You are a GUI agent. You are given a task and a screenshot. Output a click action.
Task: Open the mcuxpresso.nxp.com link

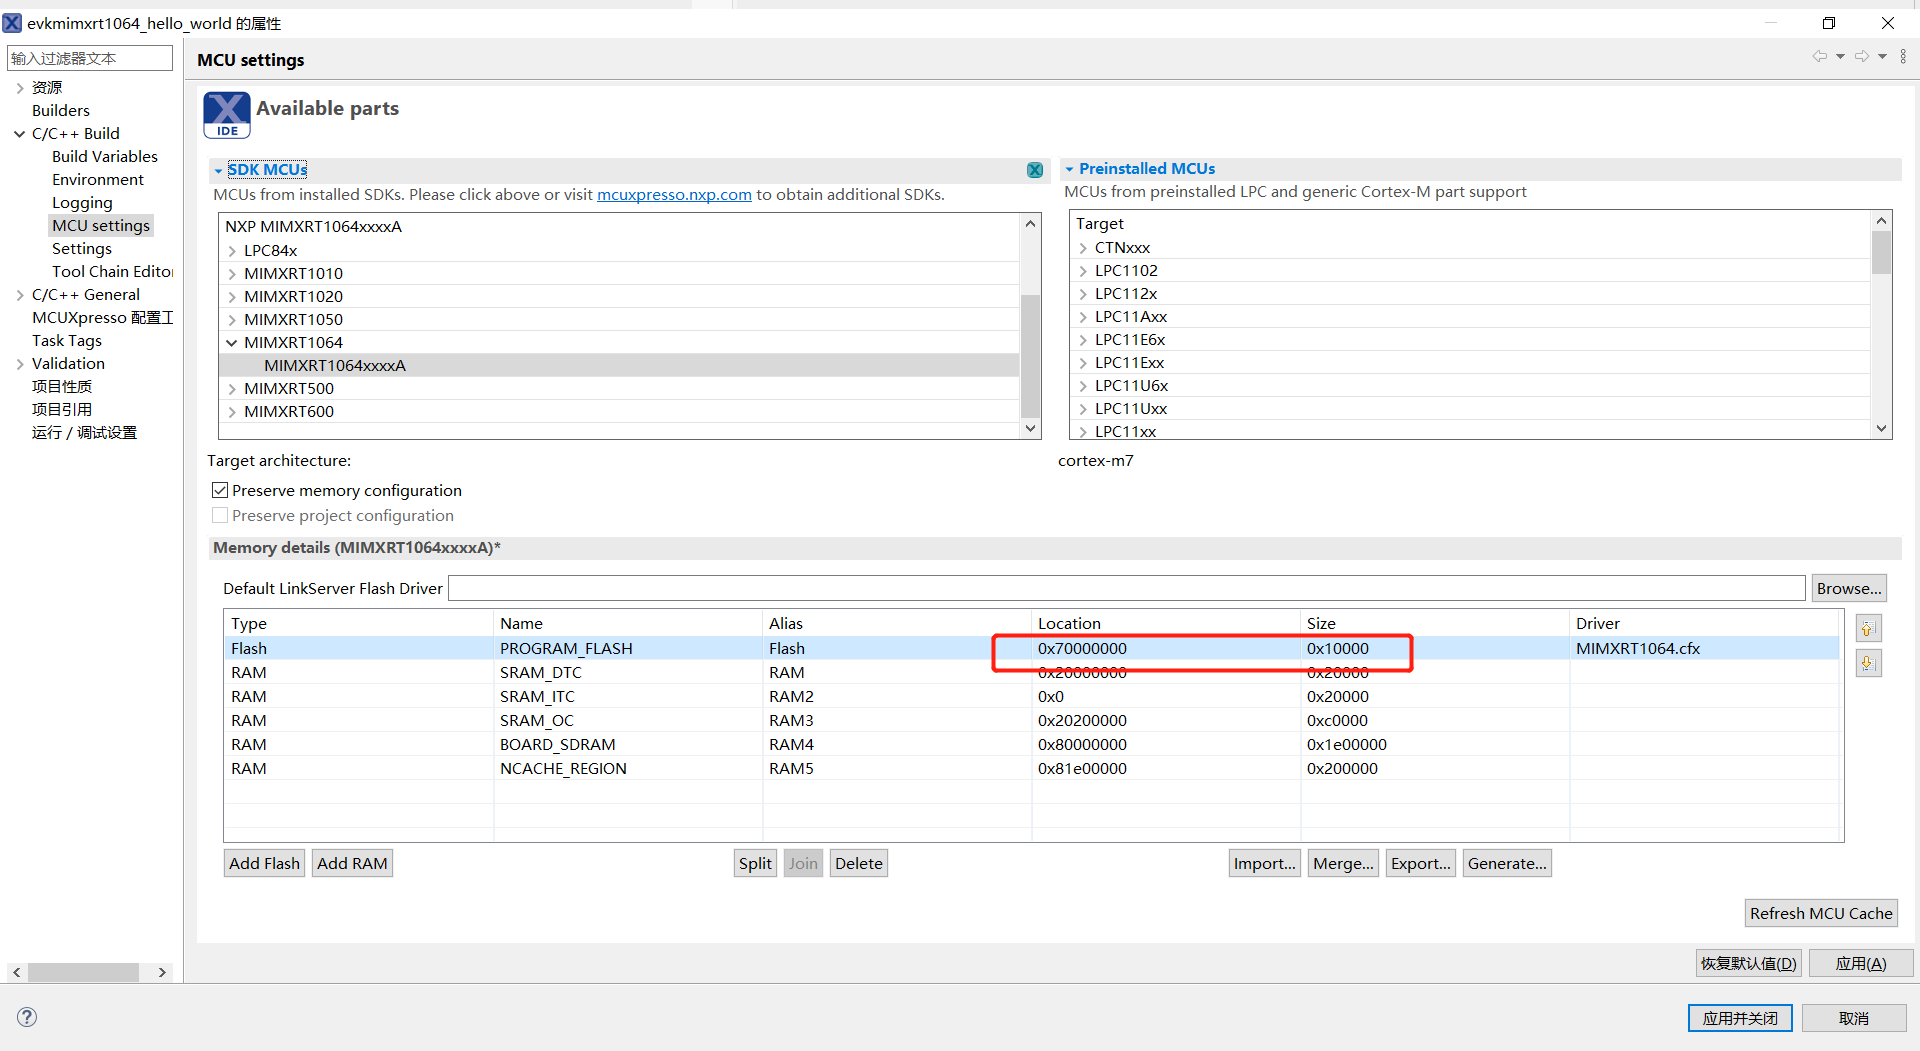(x=674, y=195)
